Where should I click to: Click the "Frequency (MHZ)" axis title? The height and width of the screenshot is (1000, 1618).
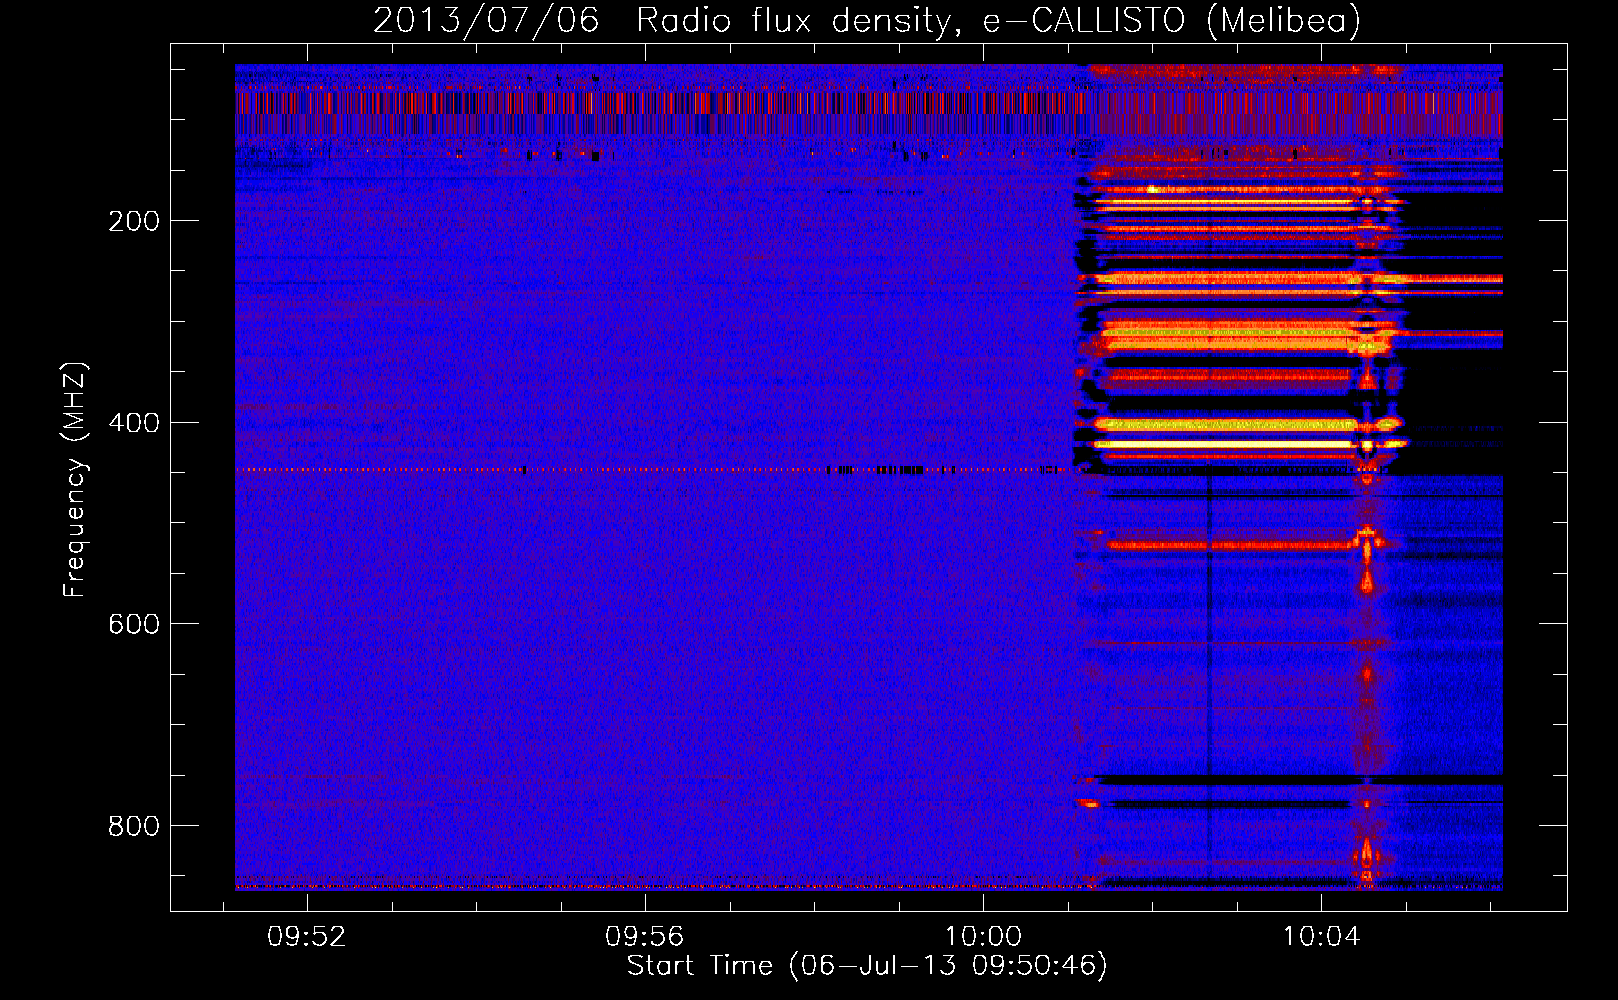click(x=75, y=479)
